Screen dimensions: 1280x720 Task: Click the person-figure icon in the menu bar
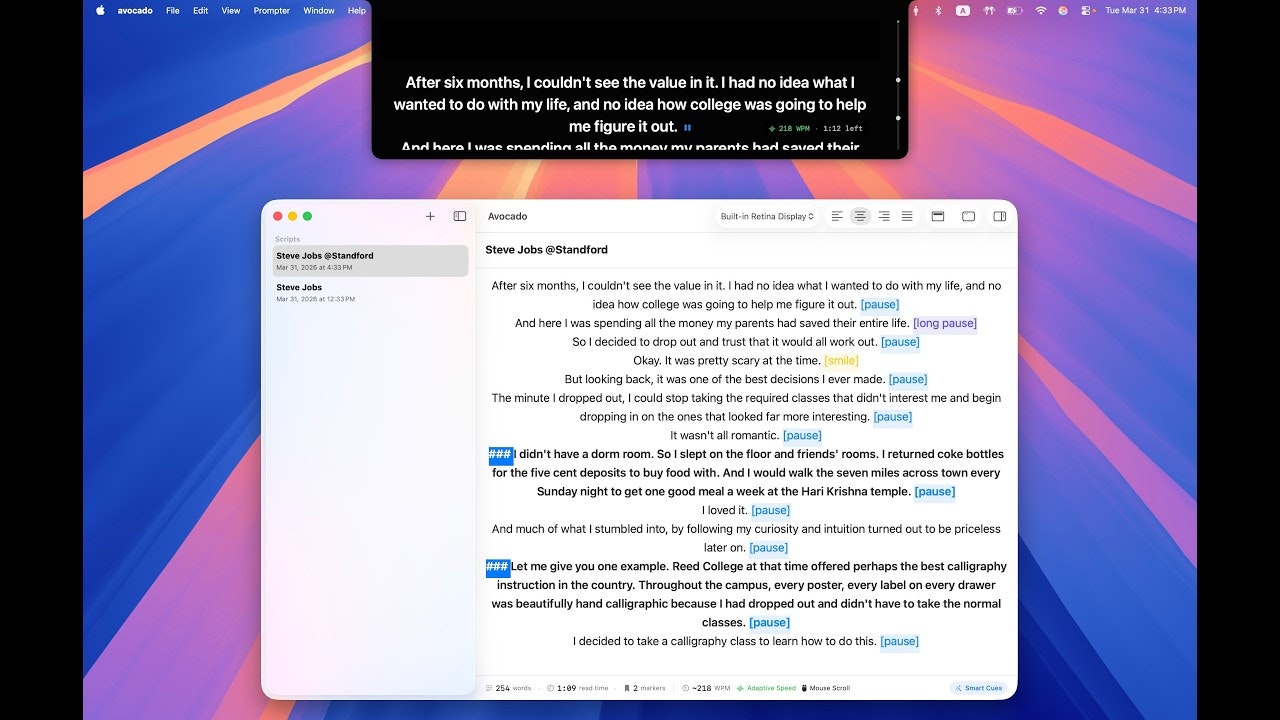pyautogui.click(x=917, y=10)
